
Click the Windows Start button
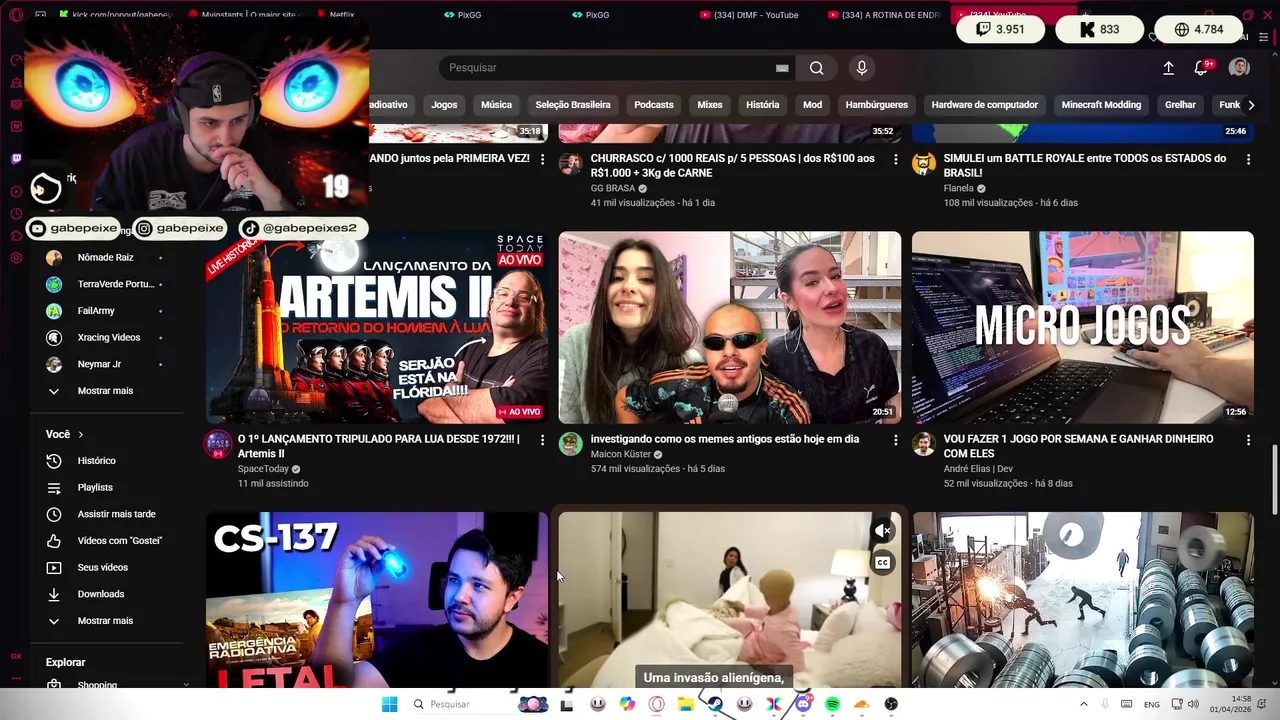click(389, 704)
